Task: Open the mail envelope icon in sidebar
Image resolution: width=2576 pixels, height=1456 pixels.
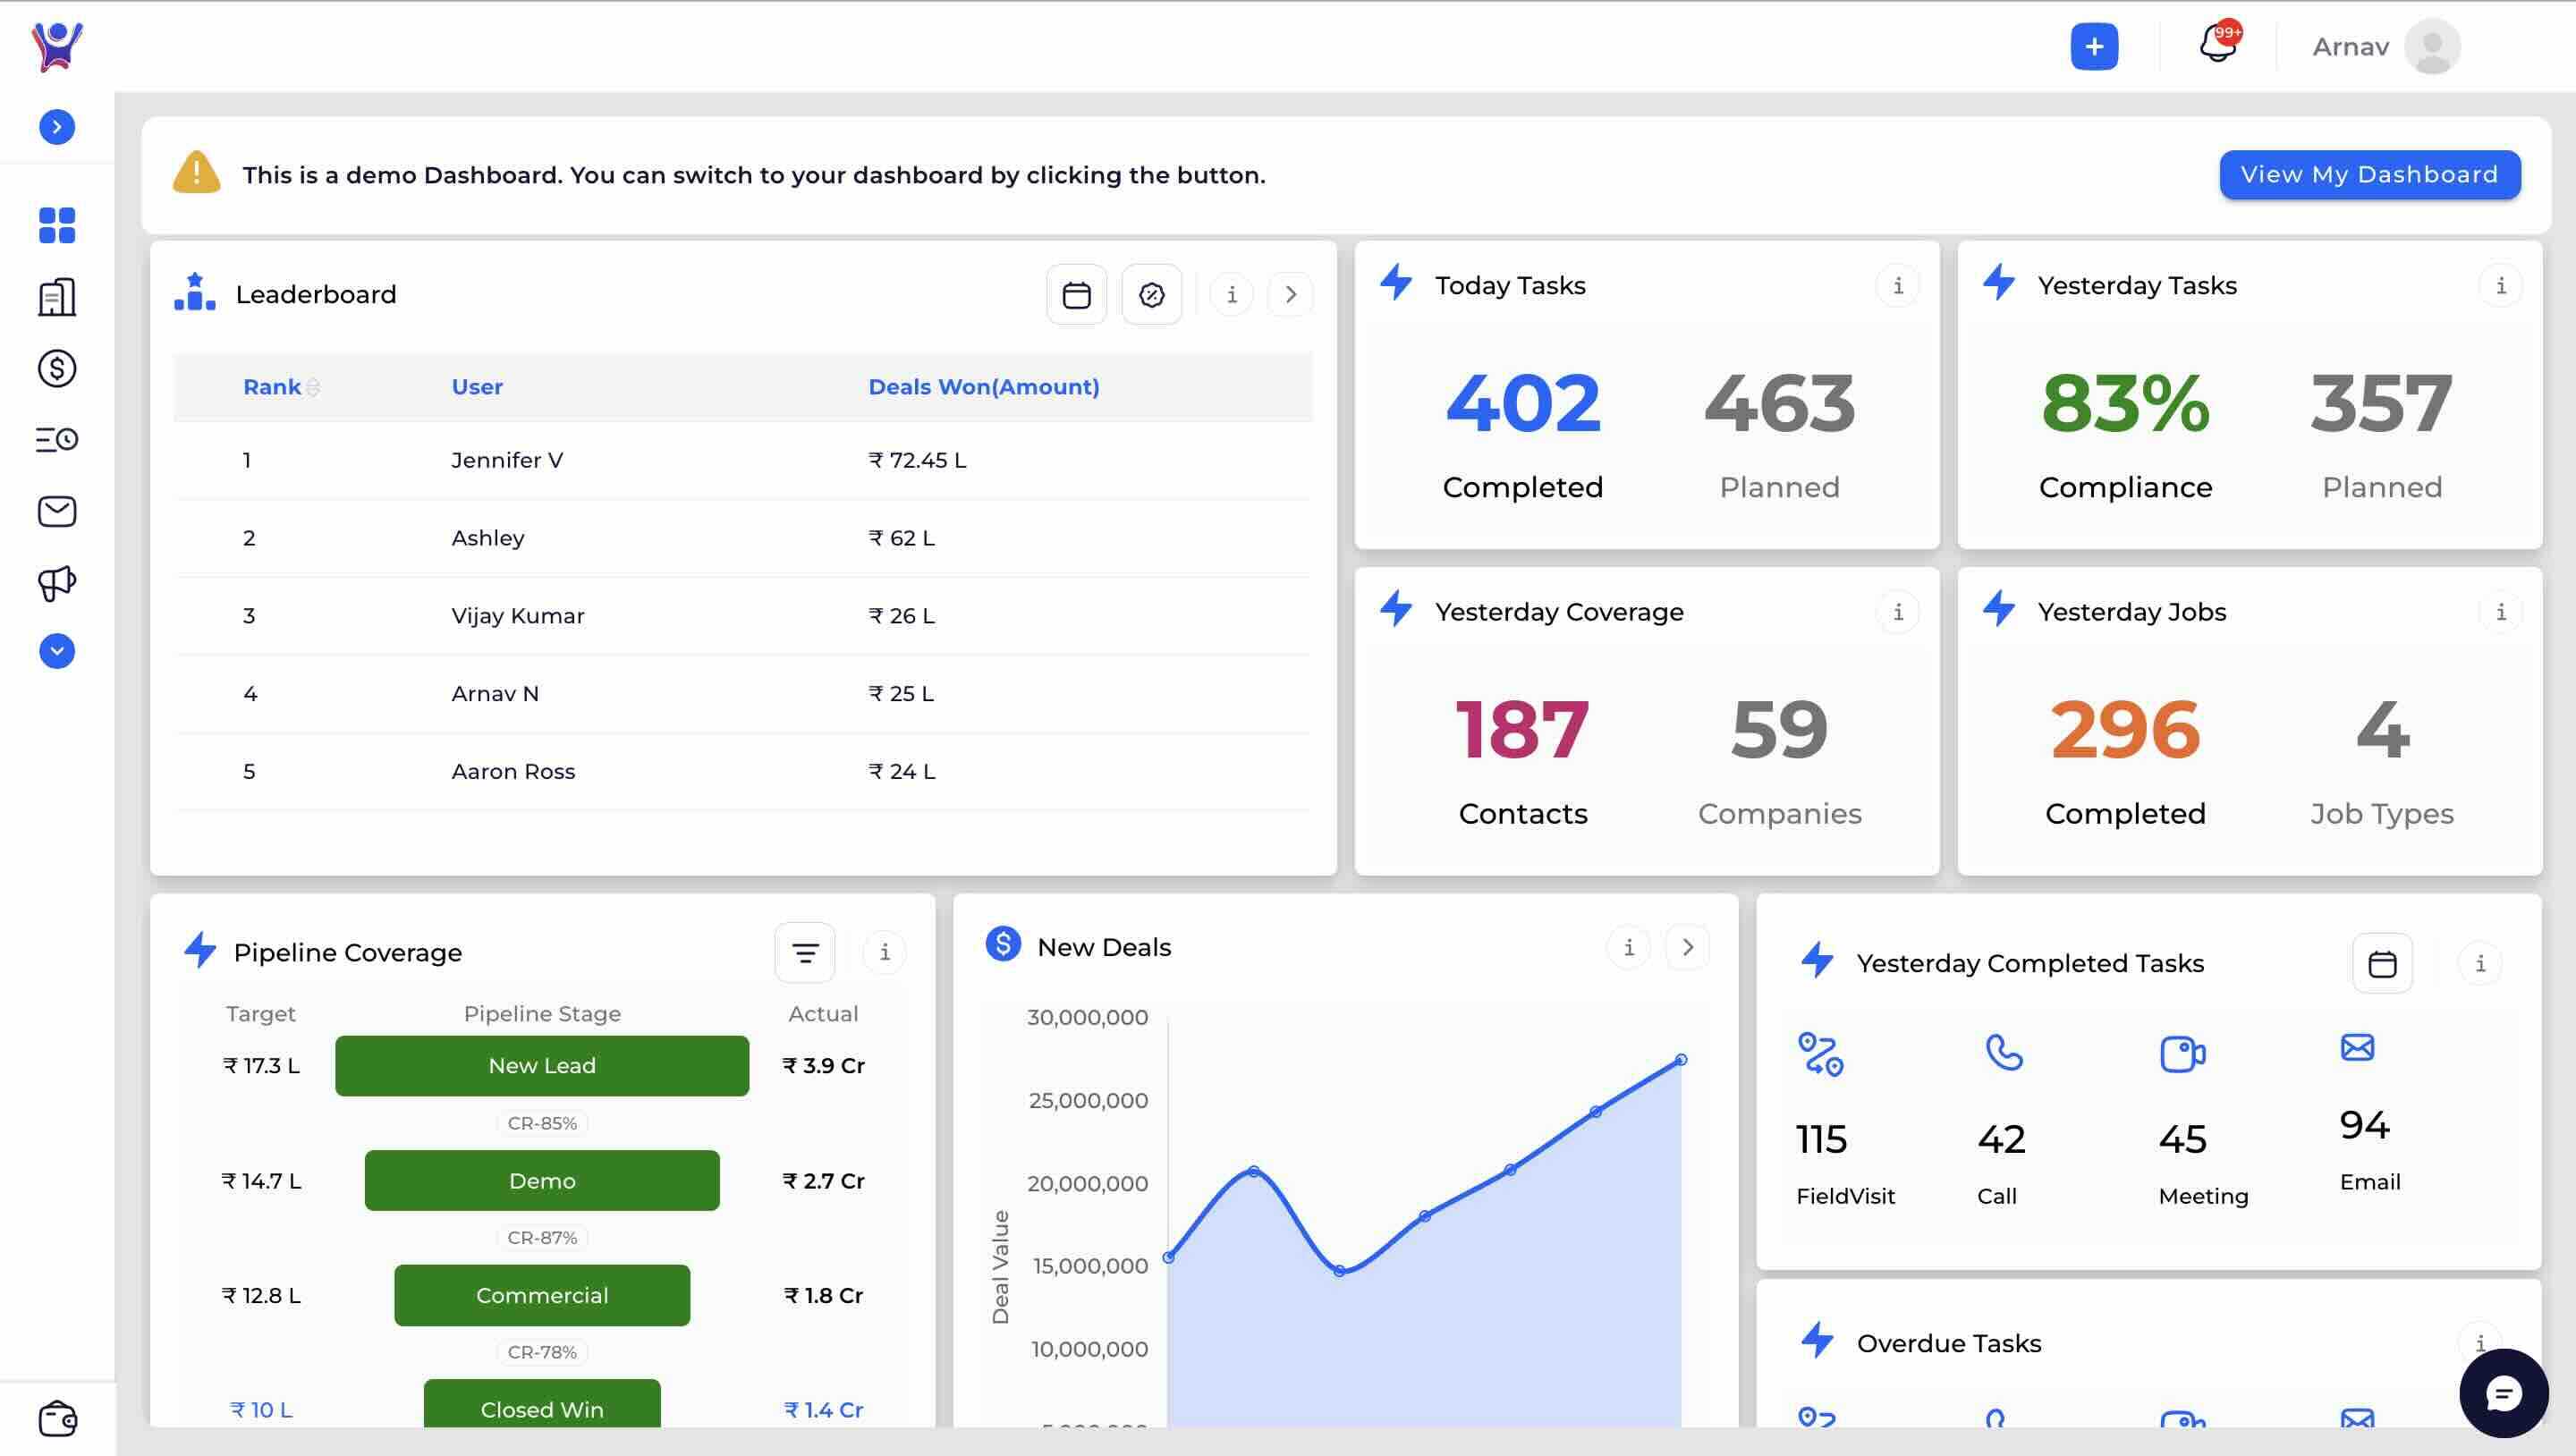Action: click(x=57, y=511)
